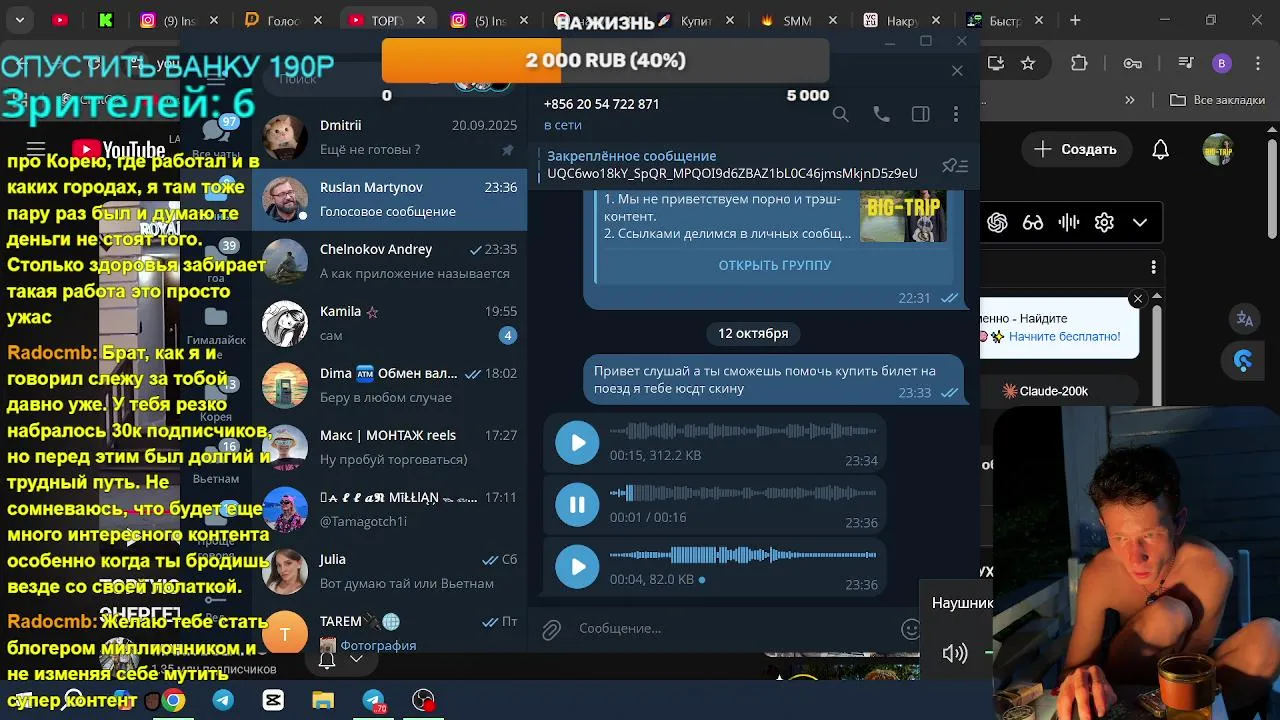Open Dima Обмен вал... chat
This screenshot has width=1280, height=720.
390,385
